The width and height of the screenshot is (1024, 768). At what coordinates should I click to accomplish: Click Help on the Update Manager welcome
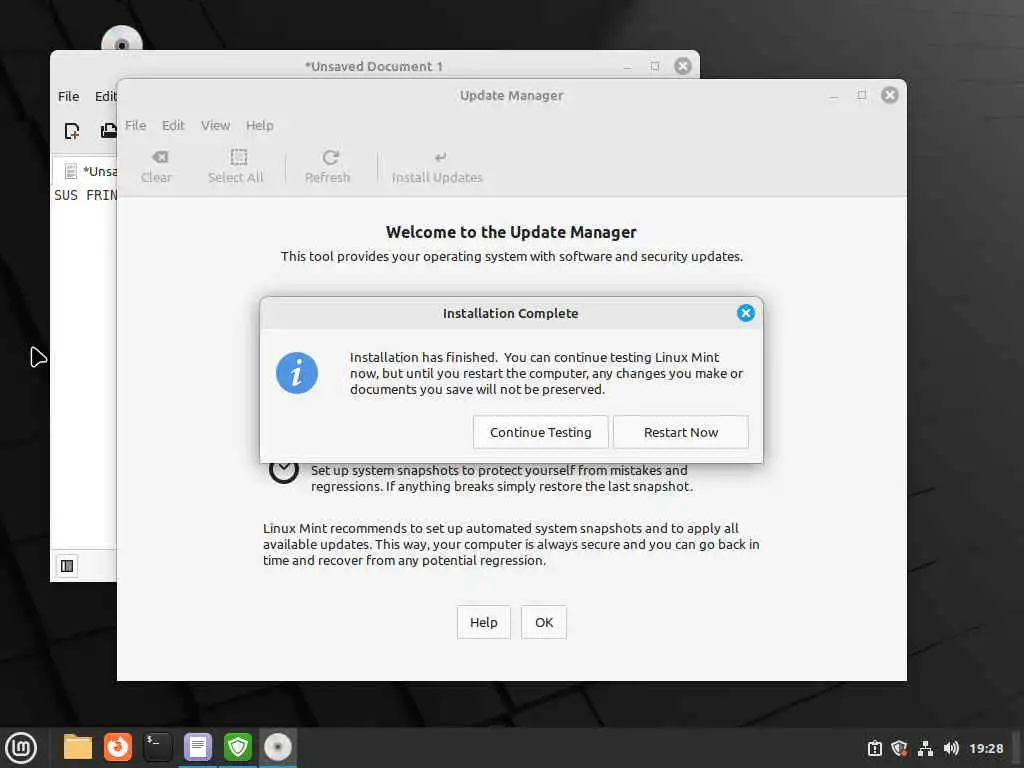[x=483, y=622]
